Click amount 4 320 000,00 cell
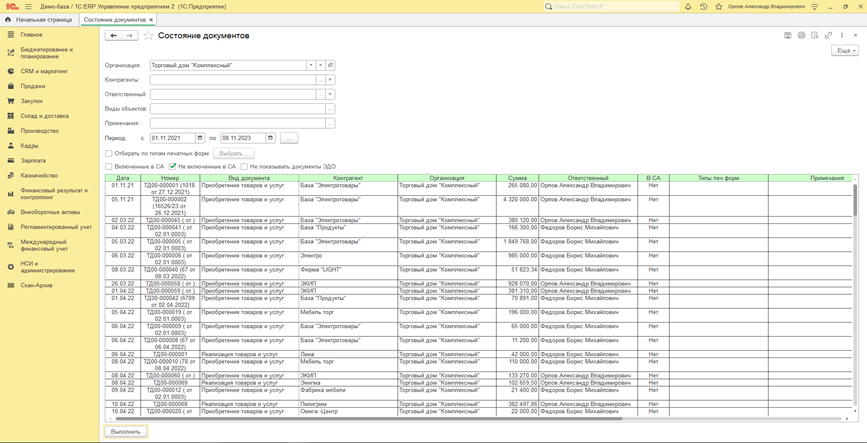Screen dimensions: 867x443 tap(517, 206)
